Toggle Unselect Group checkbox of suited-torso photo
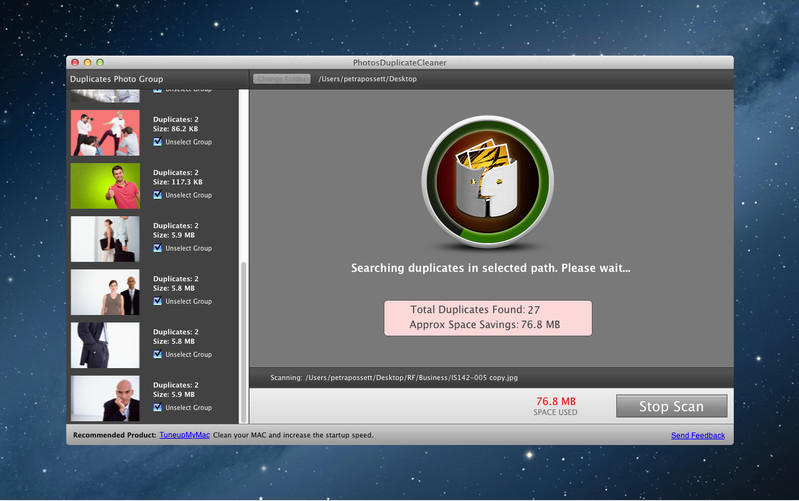 tap(157, 354)
